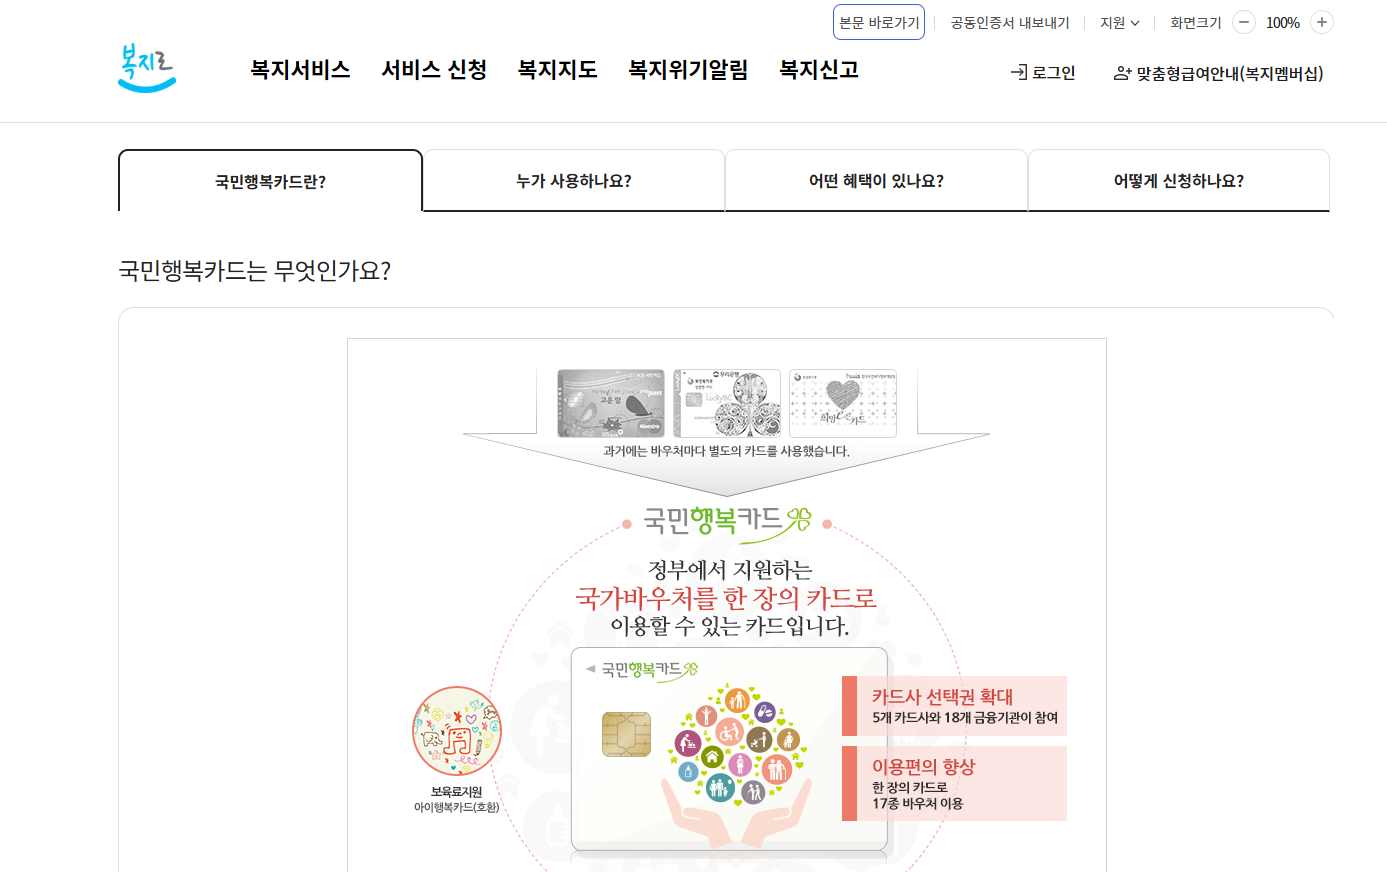Open the 복지지도 menu
Image resolution: width=1387 pixels, height=872 pixels.
pos(557,69)
